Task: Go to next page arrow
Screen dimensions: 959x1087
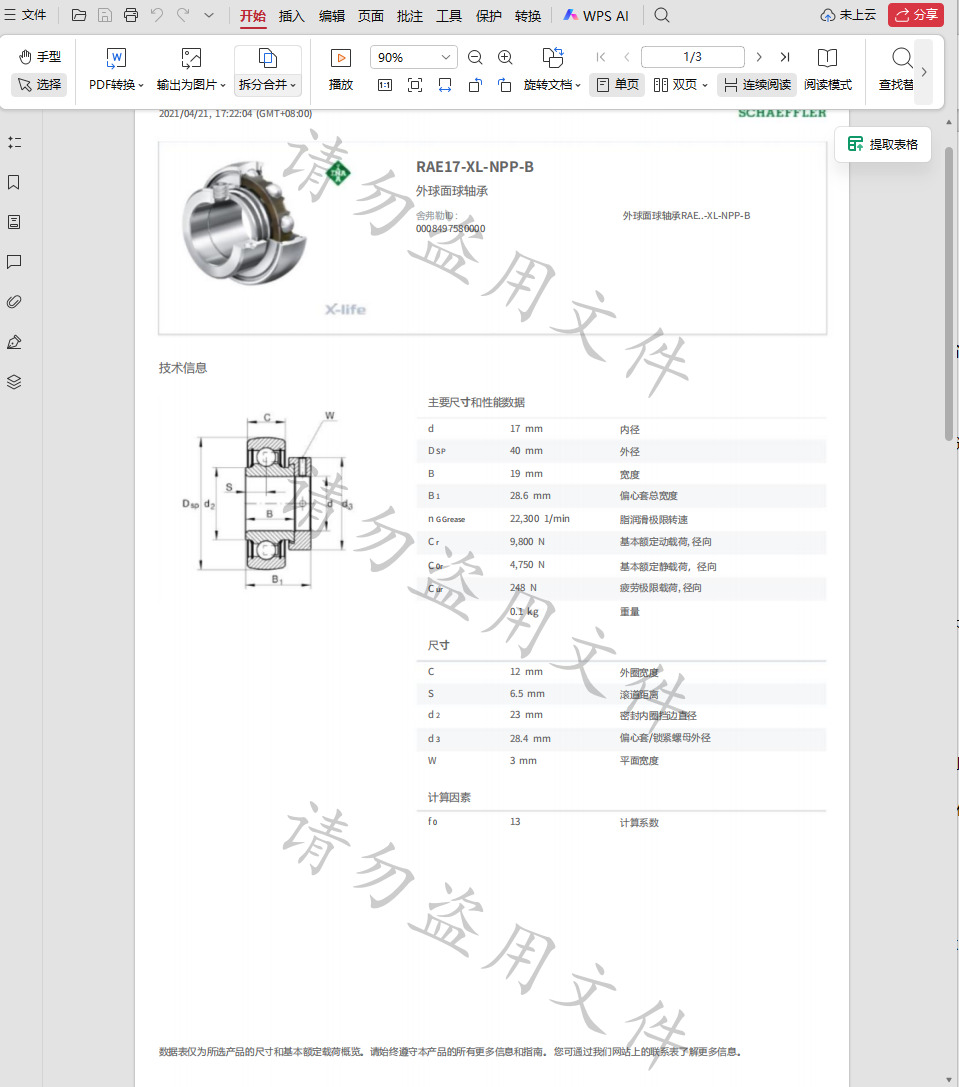Action: [x=759, y=57]
